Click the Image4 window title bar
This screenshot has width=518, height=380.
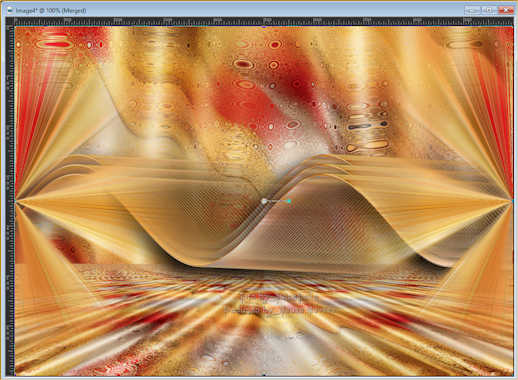(x=233, y=11)
